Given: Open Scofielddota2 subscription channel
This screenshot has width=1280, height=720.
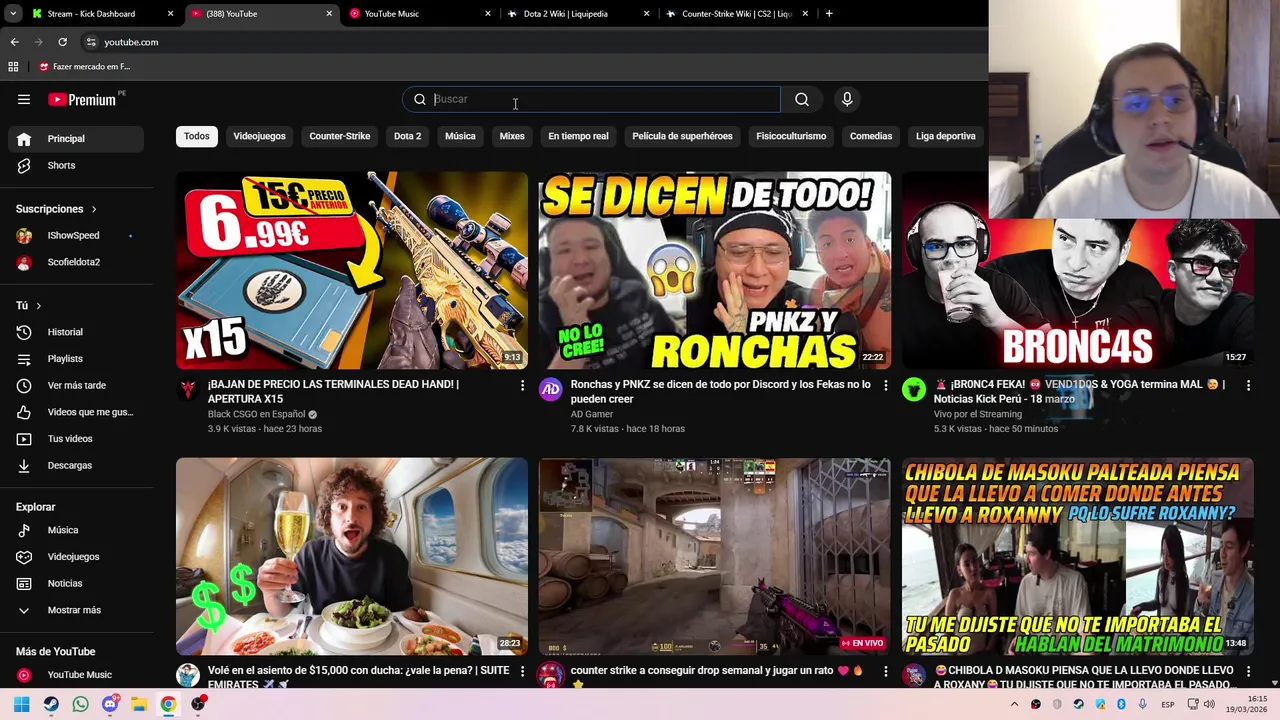Looking at the screenshot, I should pos(76,262).
